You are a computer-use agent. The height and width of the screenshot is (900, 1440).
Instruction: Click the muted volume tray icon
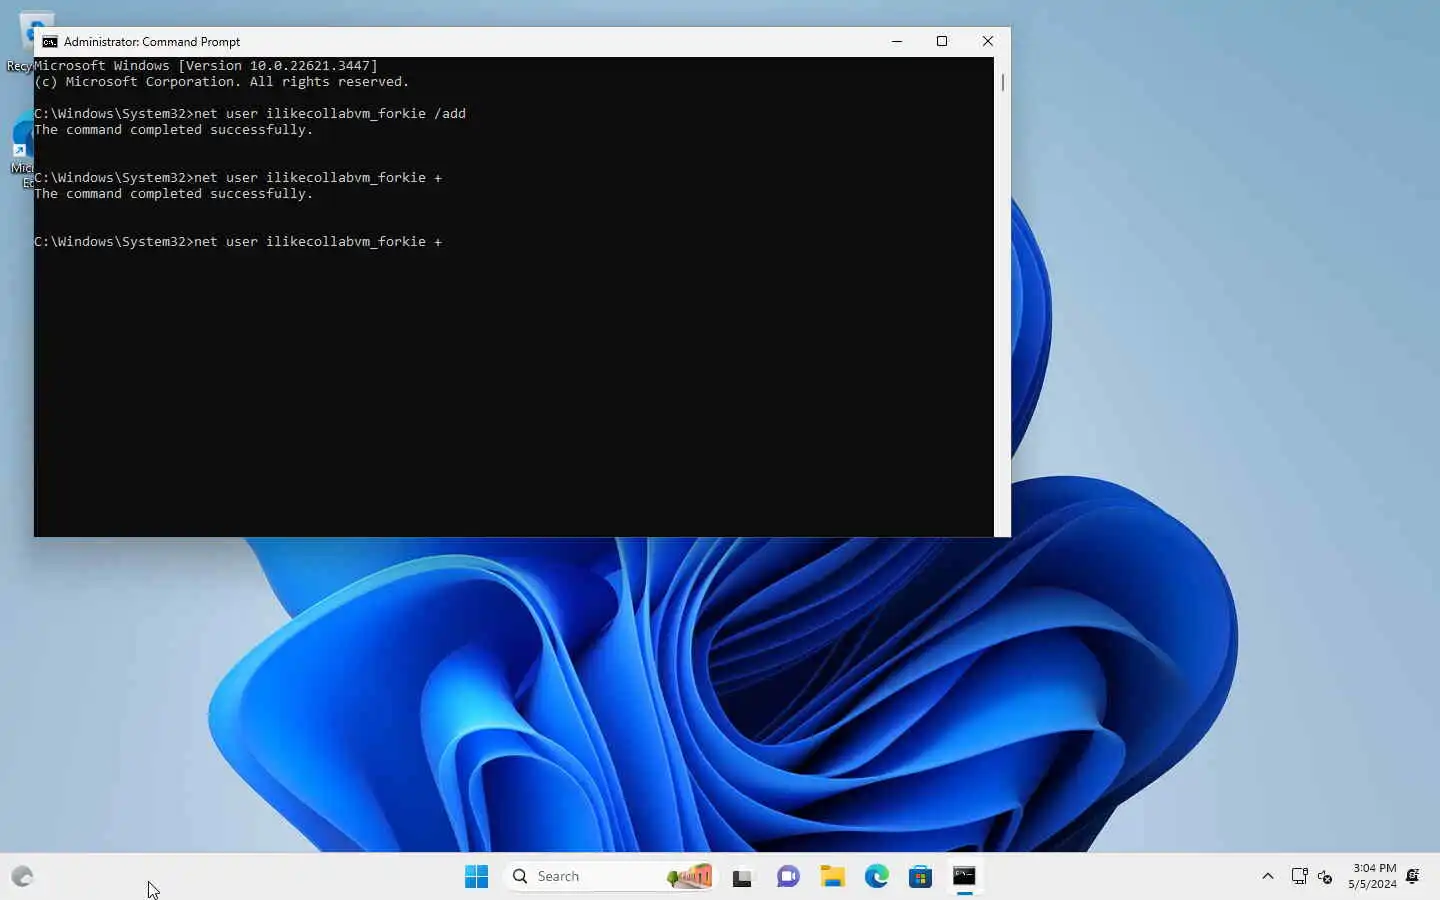pyautogui.click(x=1325, y=877)
